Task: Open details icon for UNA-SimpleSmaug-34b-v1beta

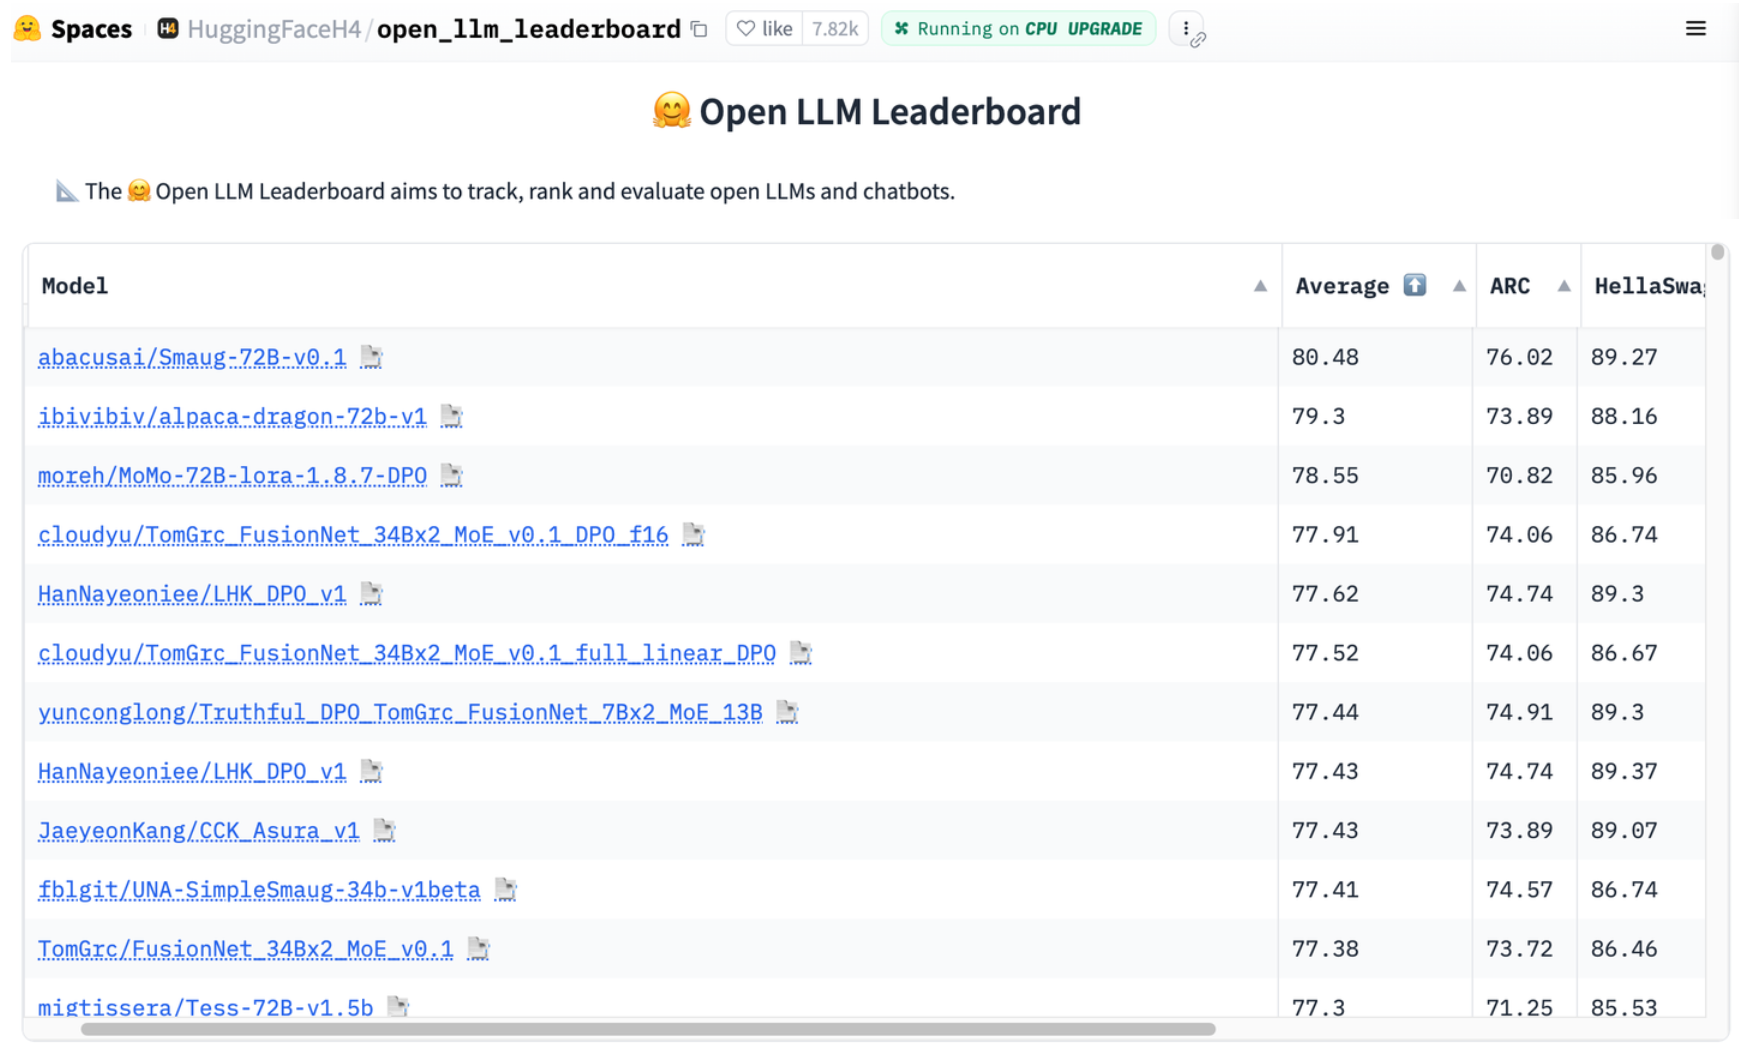Action: pos(505,889)
